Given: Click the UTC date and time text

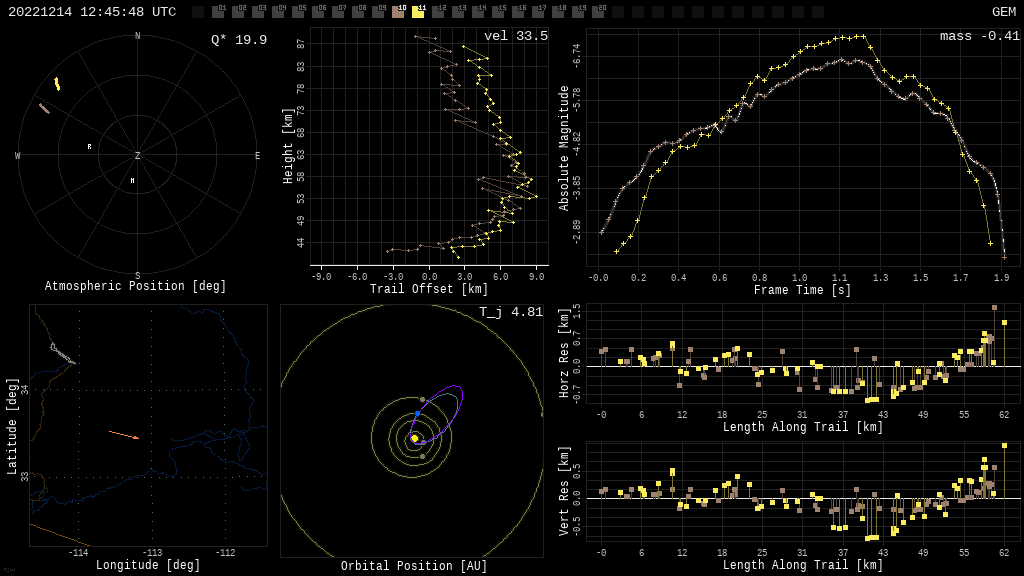Looking at the screenshot, I should [x=92, y=12].
